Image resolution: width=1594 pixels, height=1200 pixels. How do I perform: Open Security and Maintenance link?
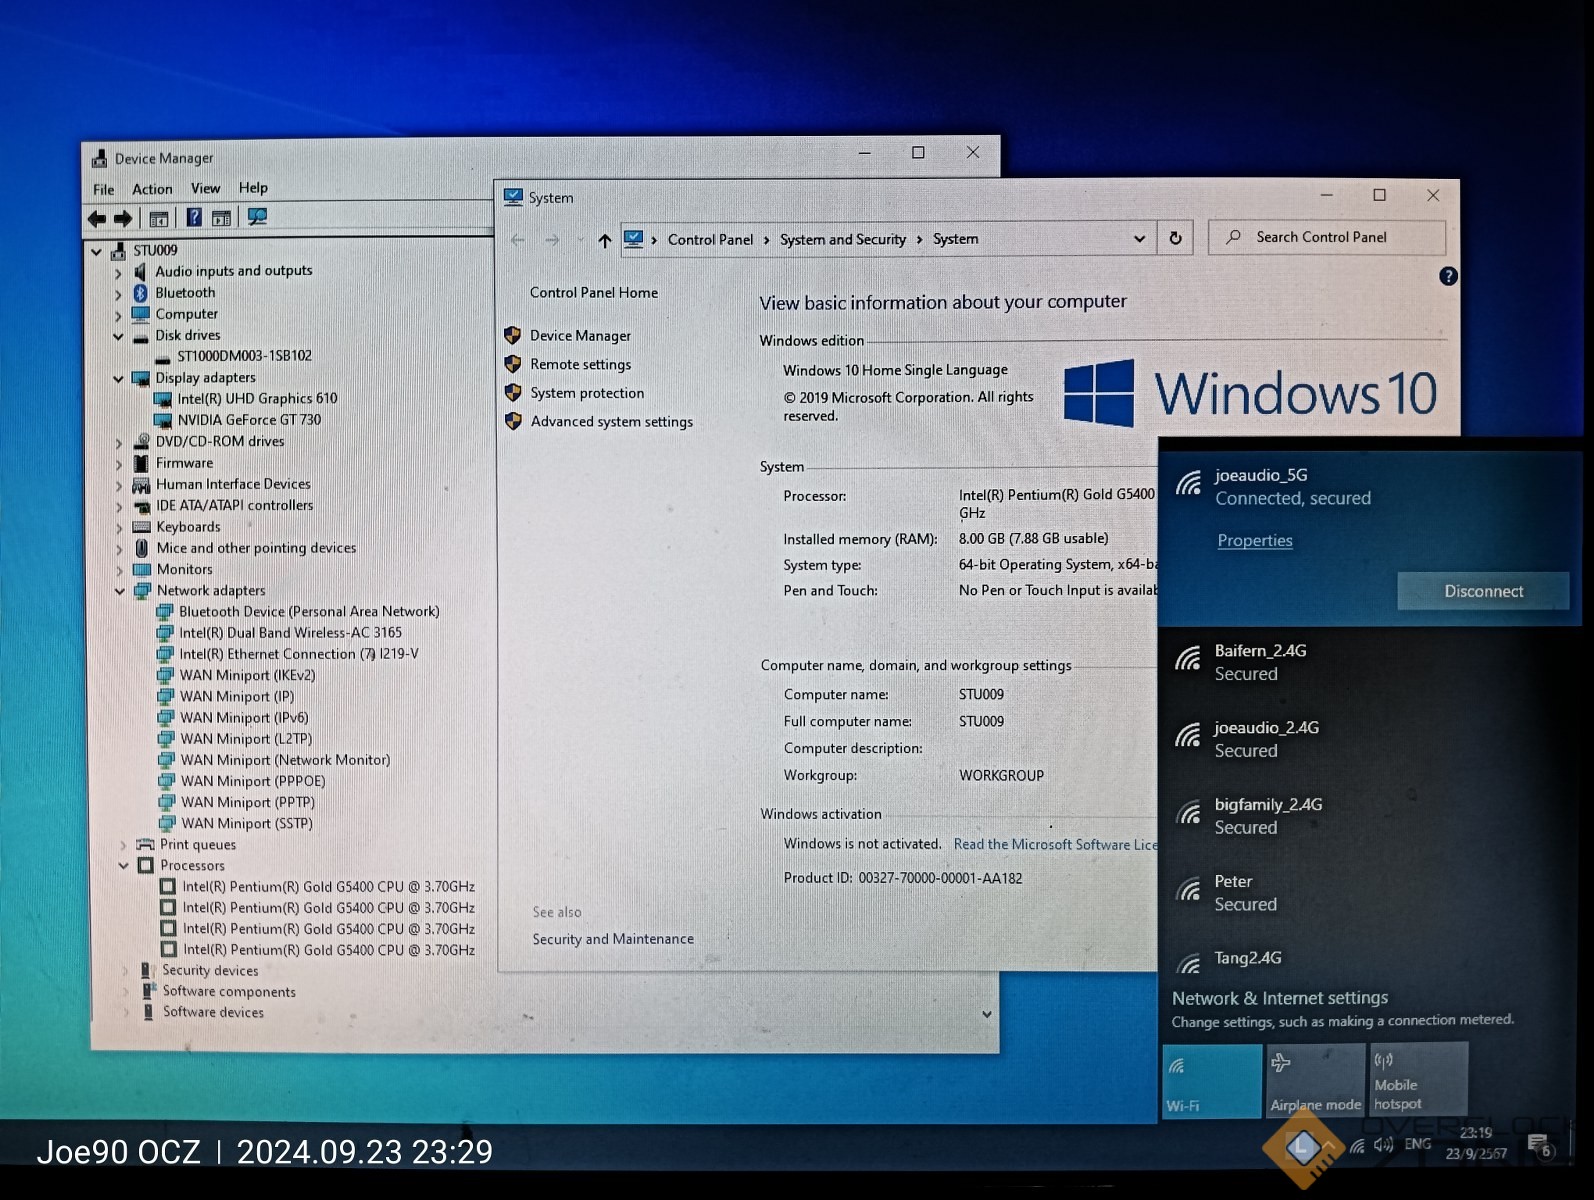click(613, 939)
